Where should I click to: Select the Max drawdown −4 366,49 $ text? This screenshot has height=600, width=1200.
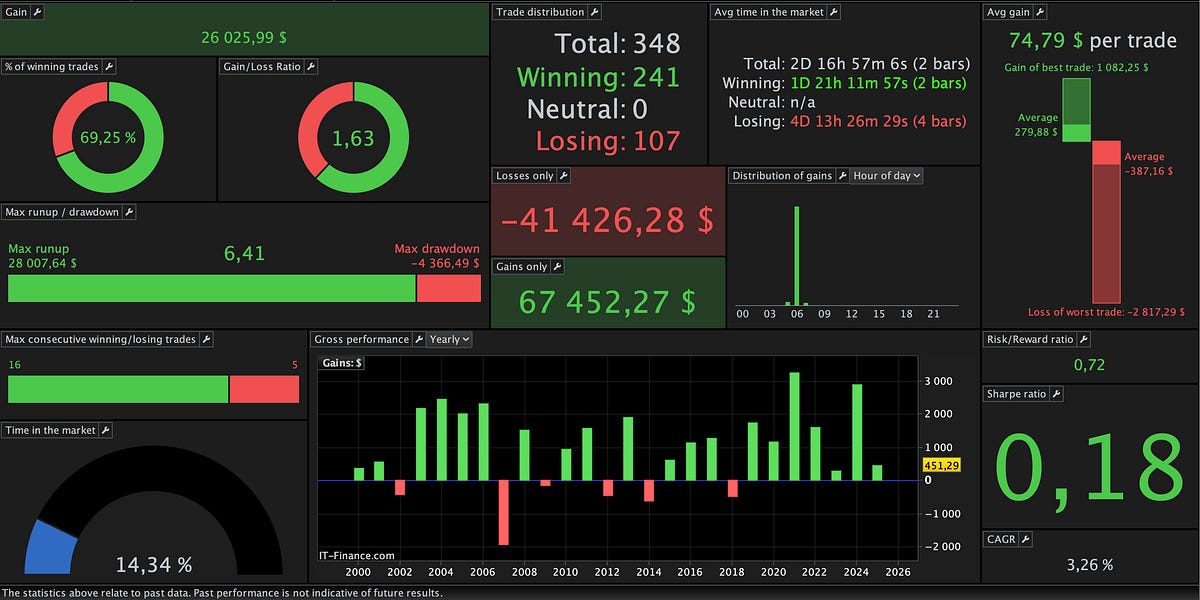tap(437, 256)
